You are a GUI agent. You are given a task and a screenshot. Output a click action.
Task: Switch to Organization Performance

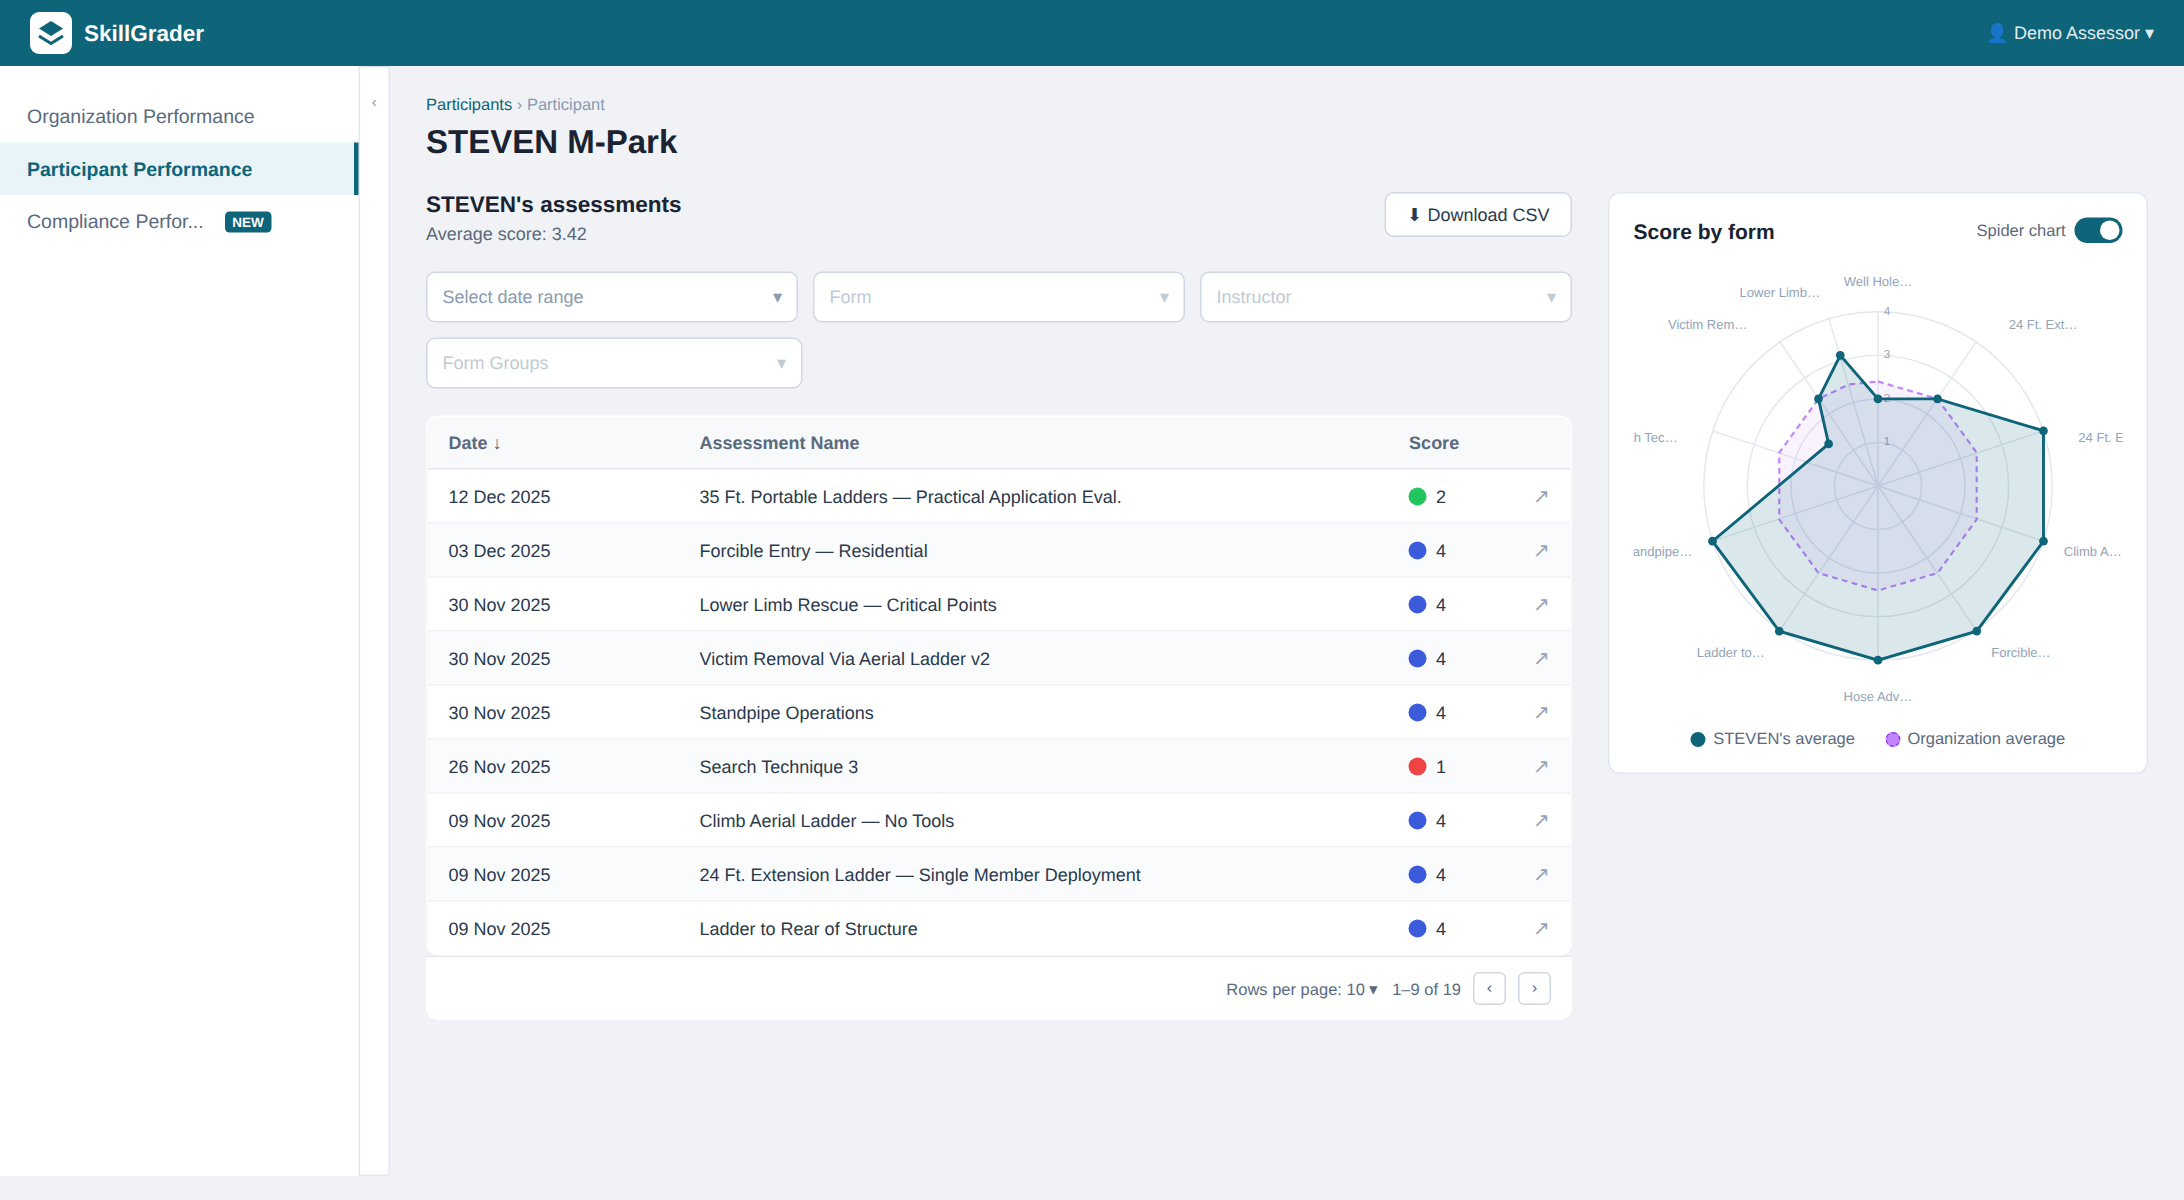140,116
